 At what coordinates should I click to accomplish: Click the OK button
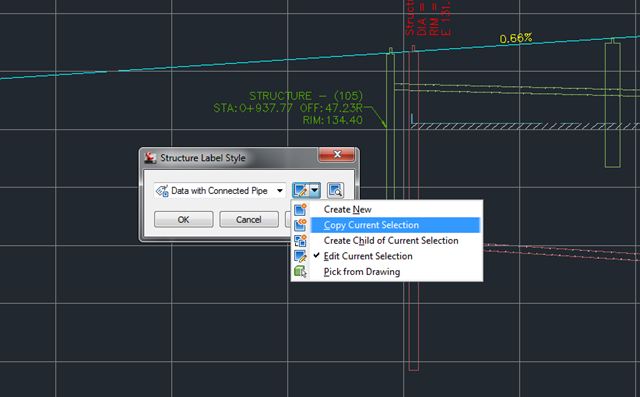pyautogui.click(x=183, y=220)
